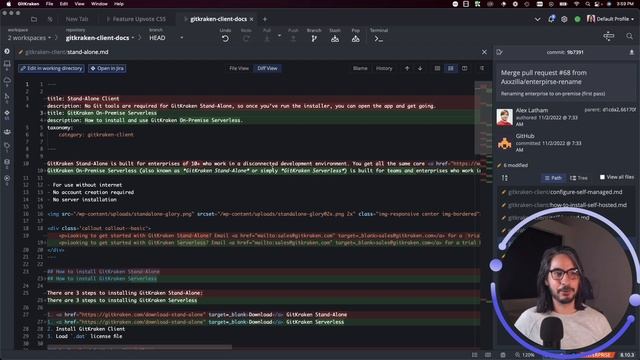The image size is (640, 360).
Task: Click the zoom 120% status bar indicator
Action: coord(525,355)
